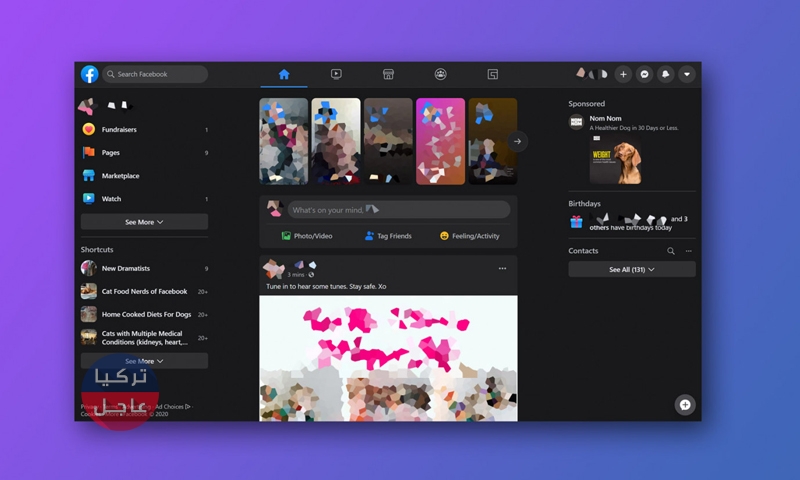Click the Feeling/Activity button
The width and height of the screenshot is (800, 480).
pyautogui.click(x=469, y=236)
